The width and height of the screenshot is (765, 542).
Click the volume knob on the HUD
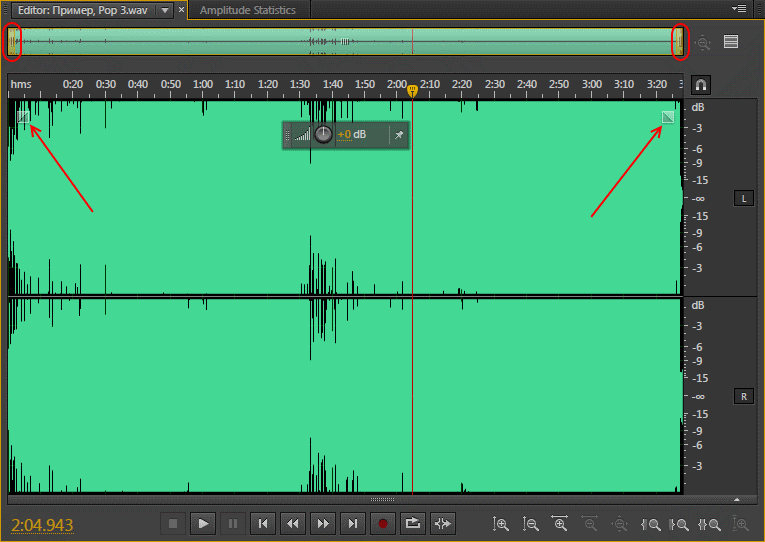[323, 135]
